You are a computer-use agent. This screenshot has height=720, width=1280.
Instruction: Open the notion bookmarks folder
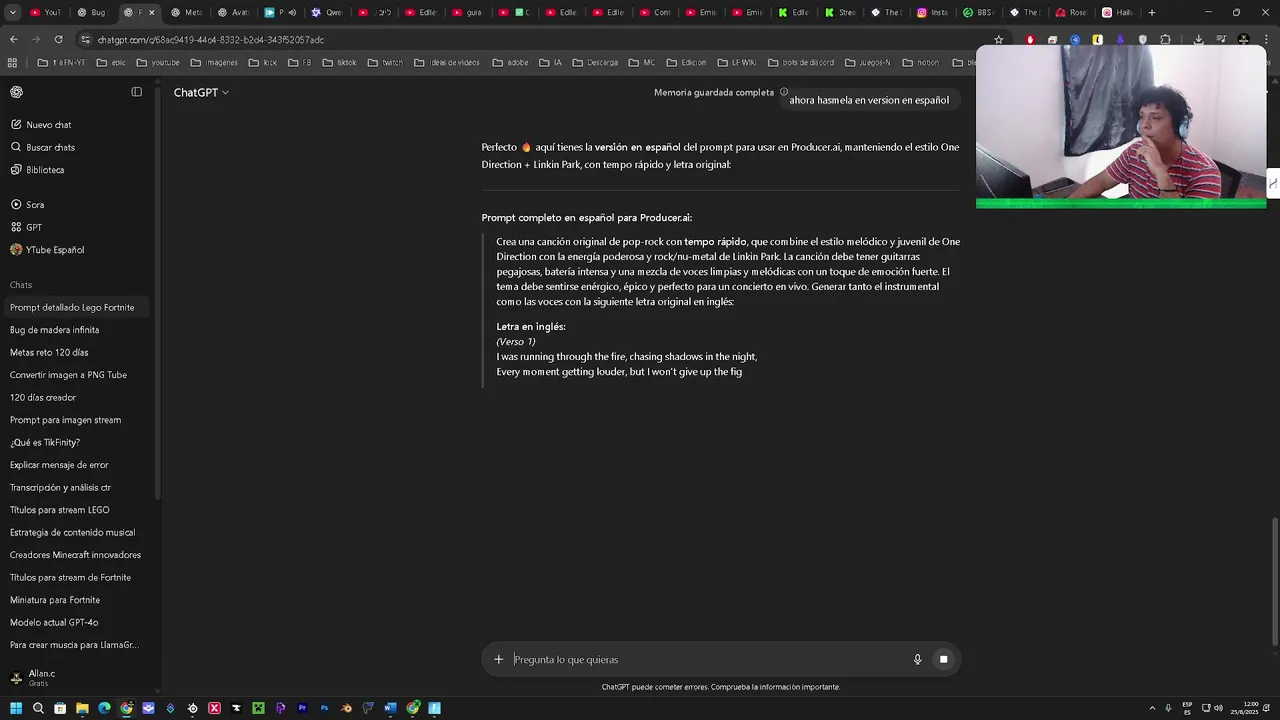click(921, 62)
